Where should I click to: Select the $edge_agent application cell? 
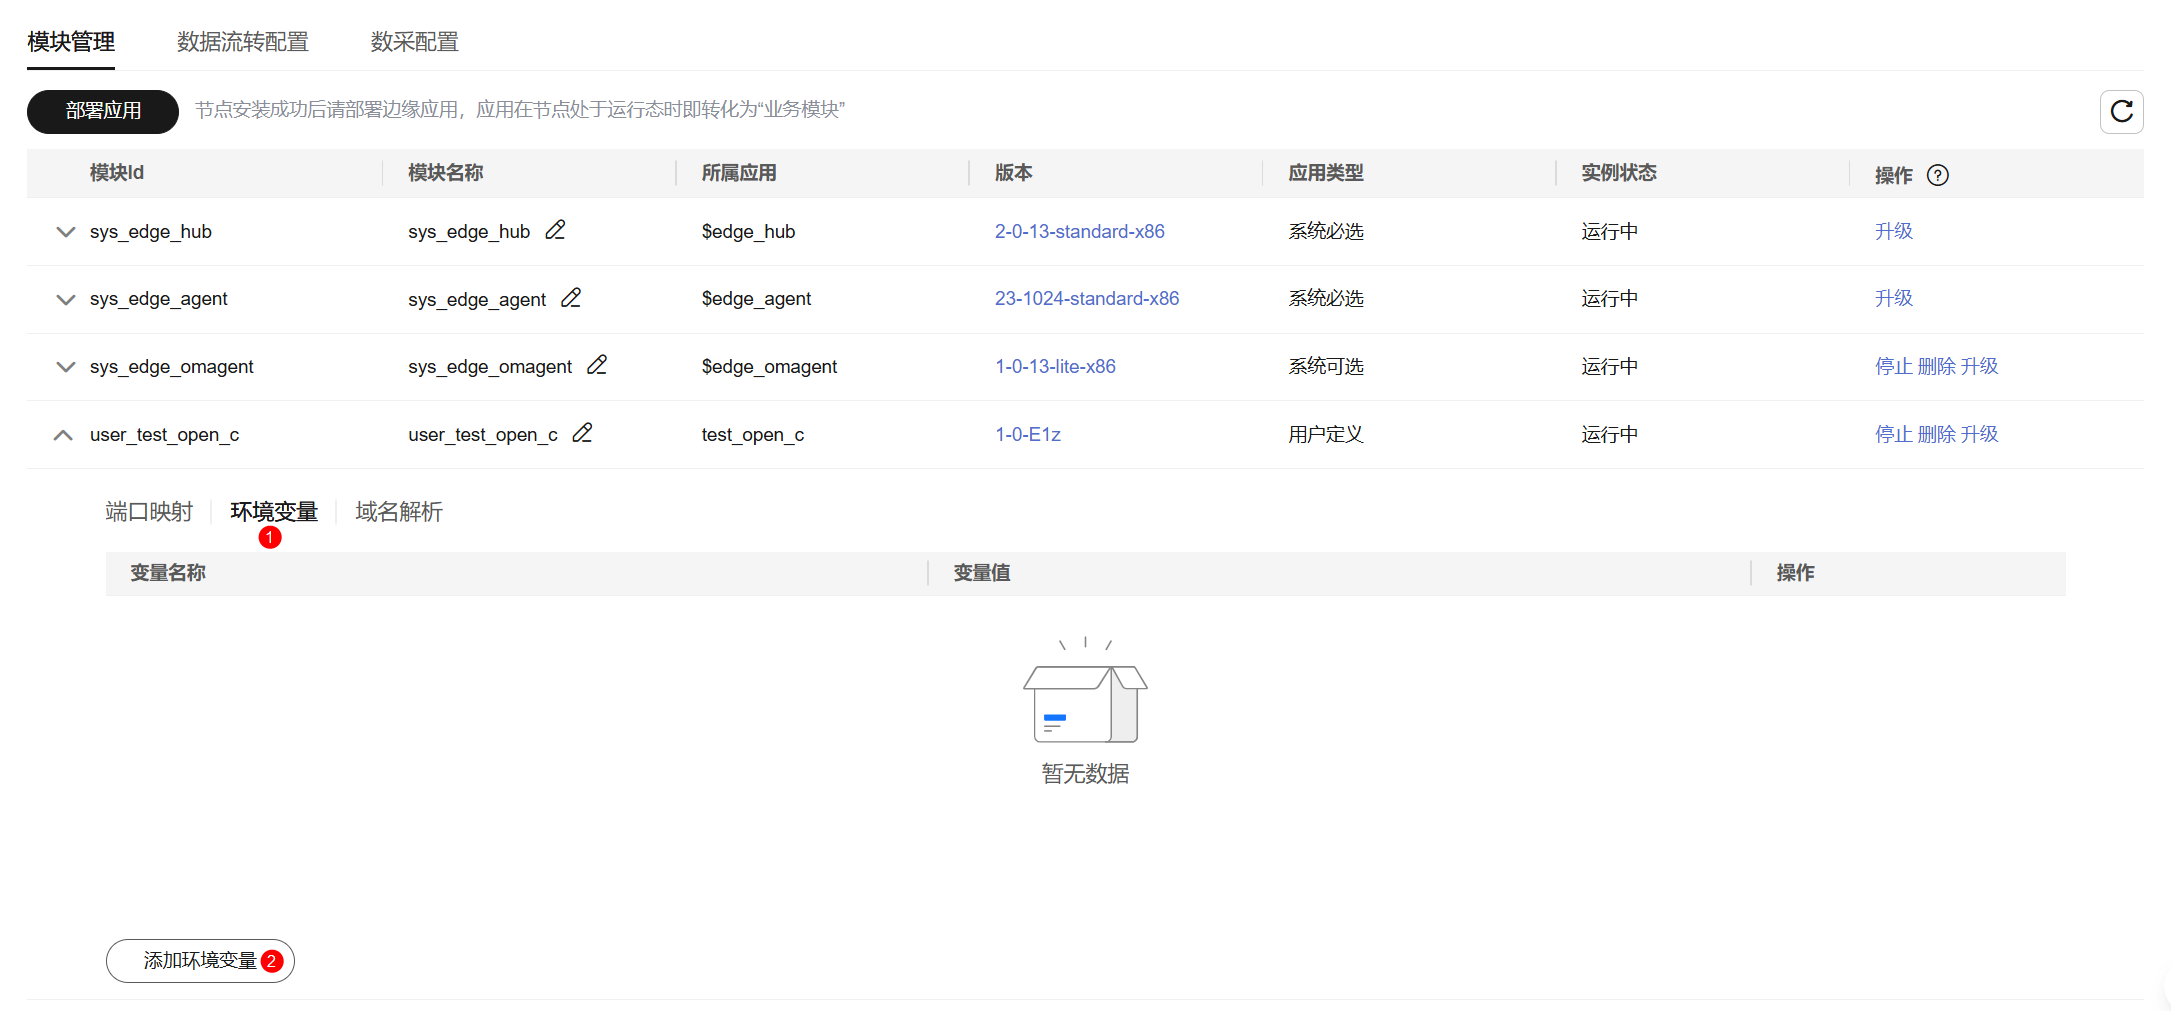(x=756, y=298)
